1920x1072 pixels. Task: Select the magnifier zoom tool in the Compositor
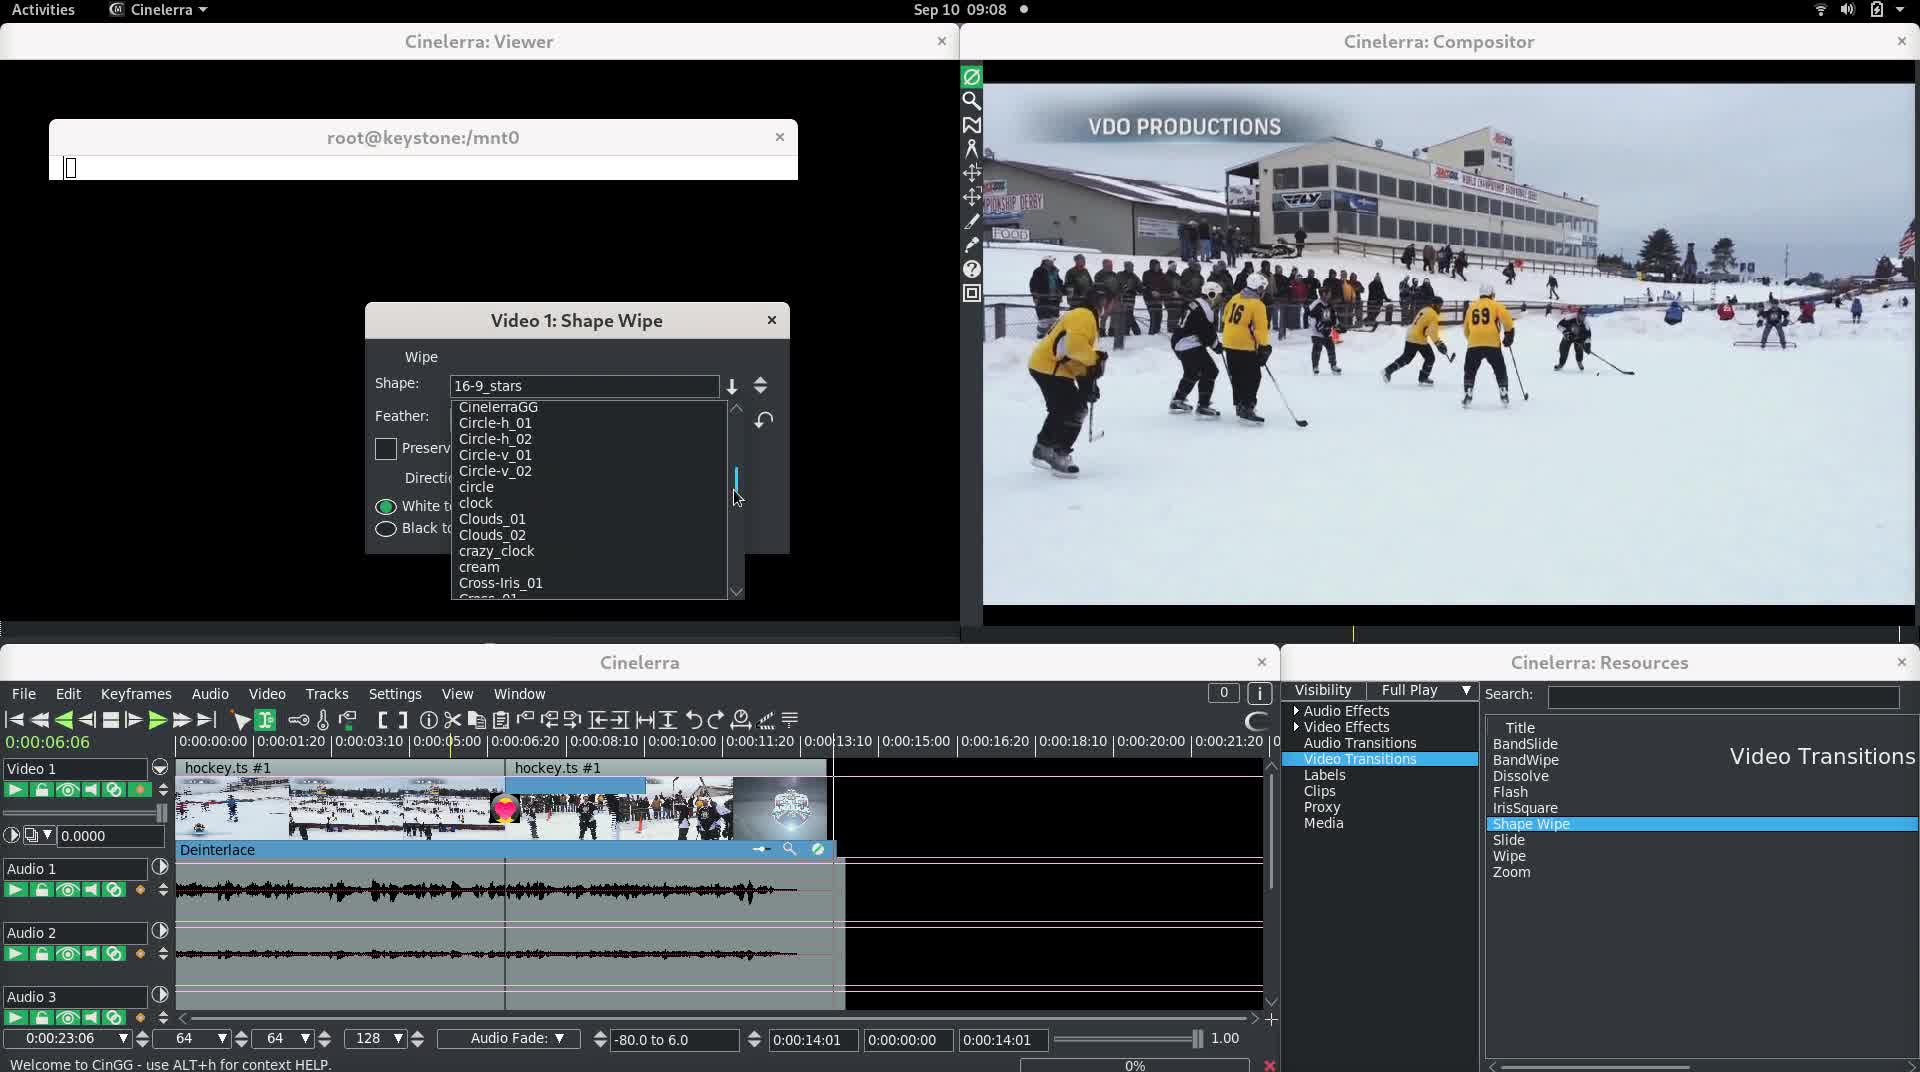tap(971, 101)
